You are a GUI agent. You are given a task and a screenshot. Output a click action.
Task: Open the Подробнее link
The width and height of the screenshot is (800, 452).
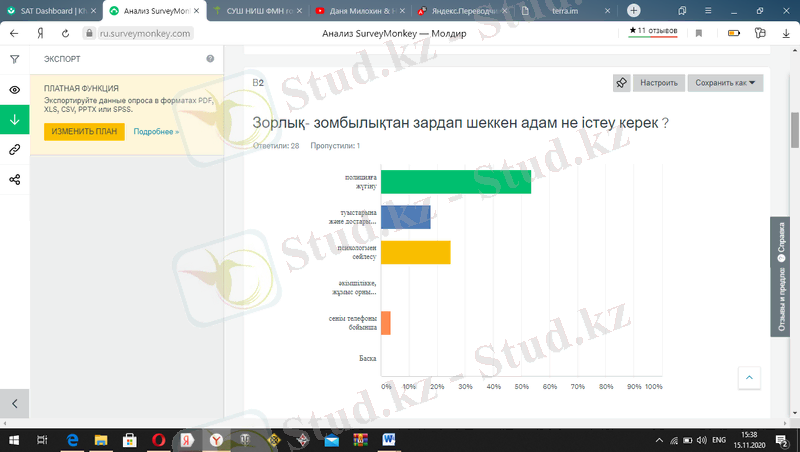coord(156,132)
